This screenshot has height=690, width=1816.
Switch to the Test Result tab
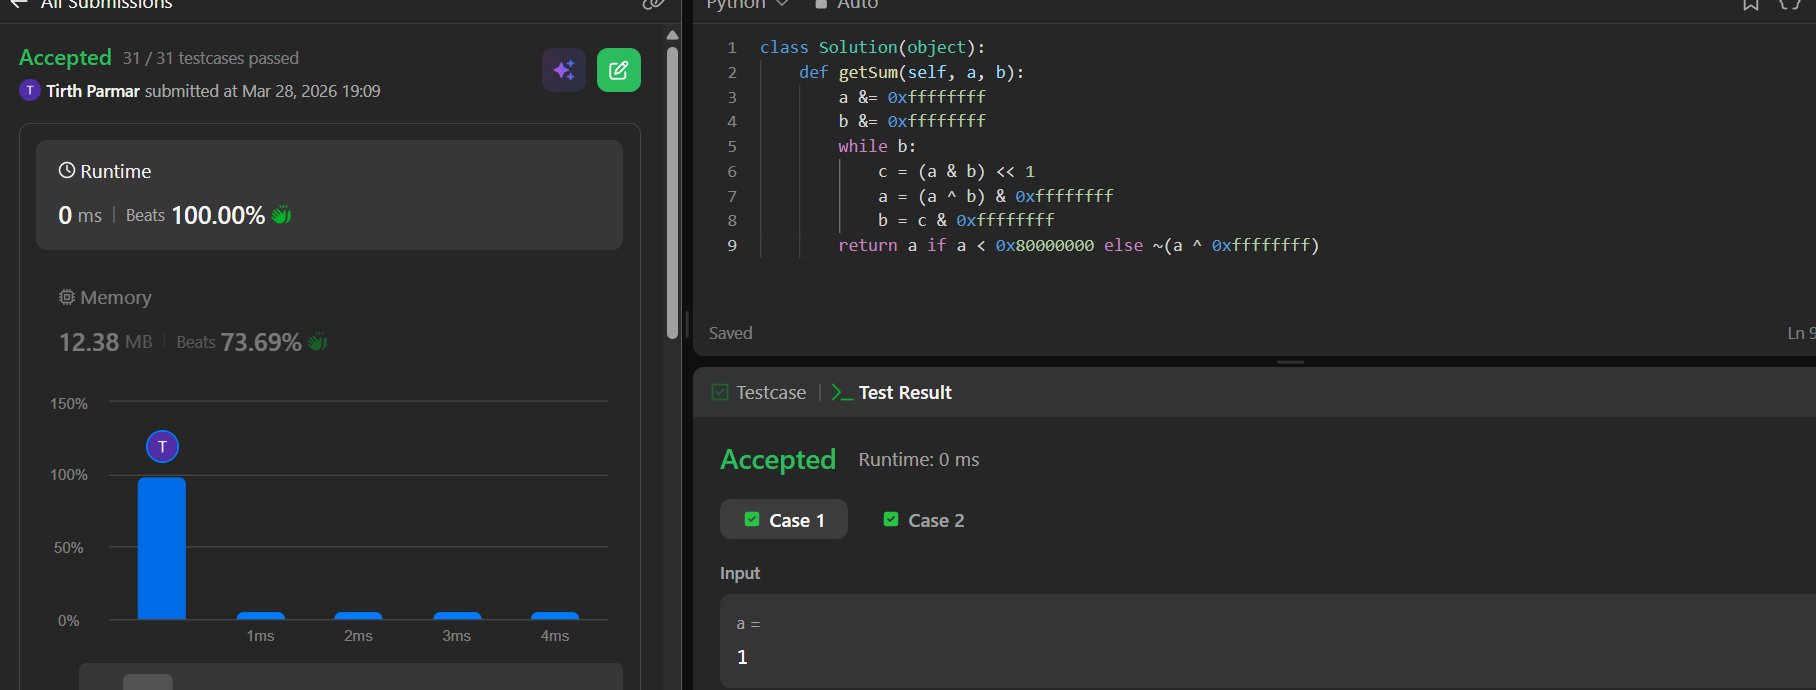point(892,393)
